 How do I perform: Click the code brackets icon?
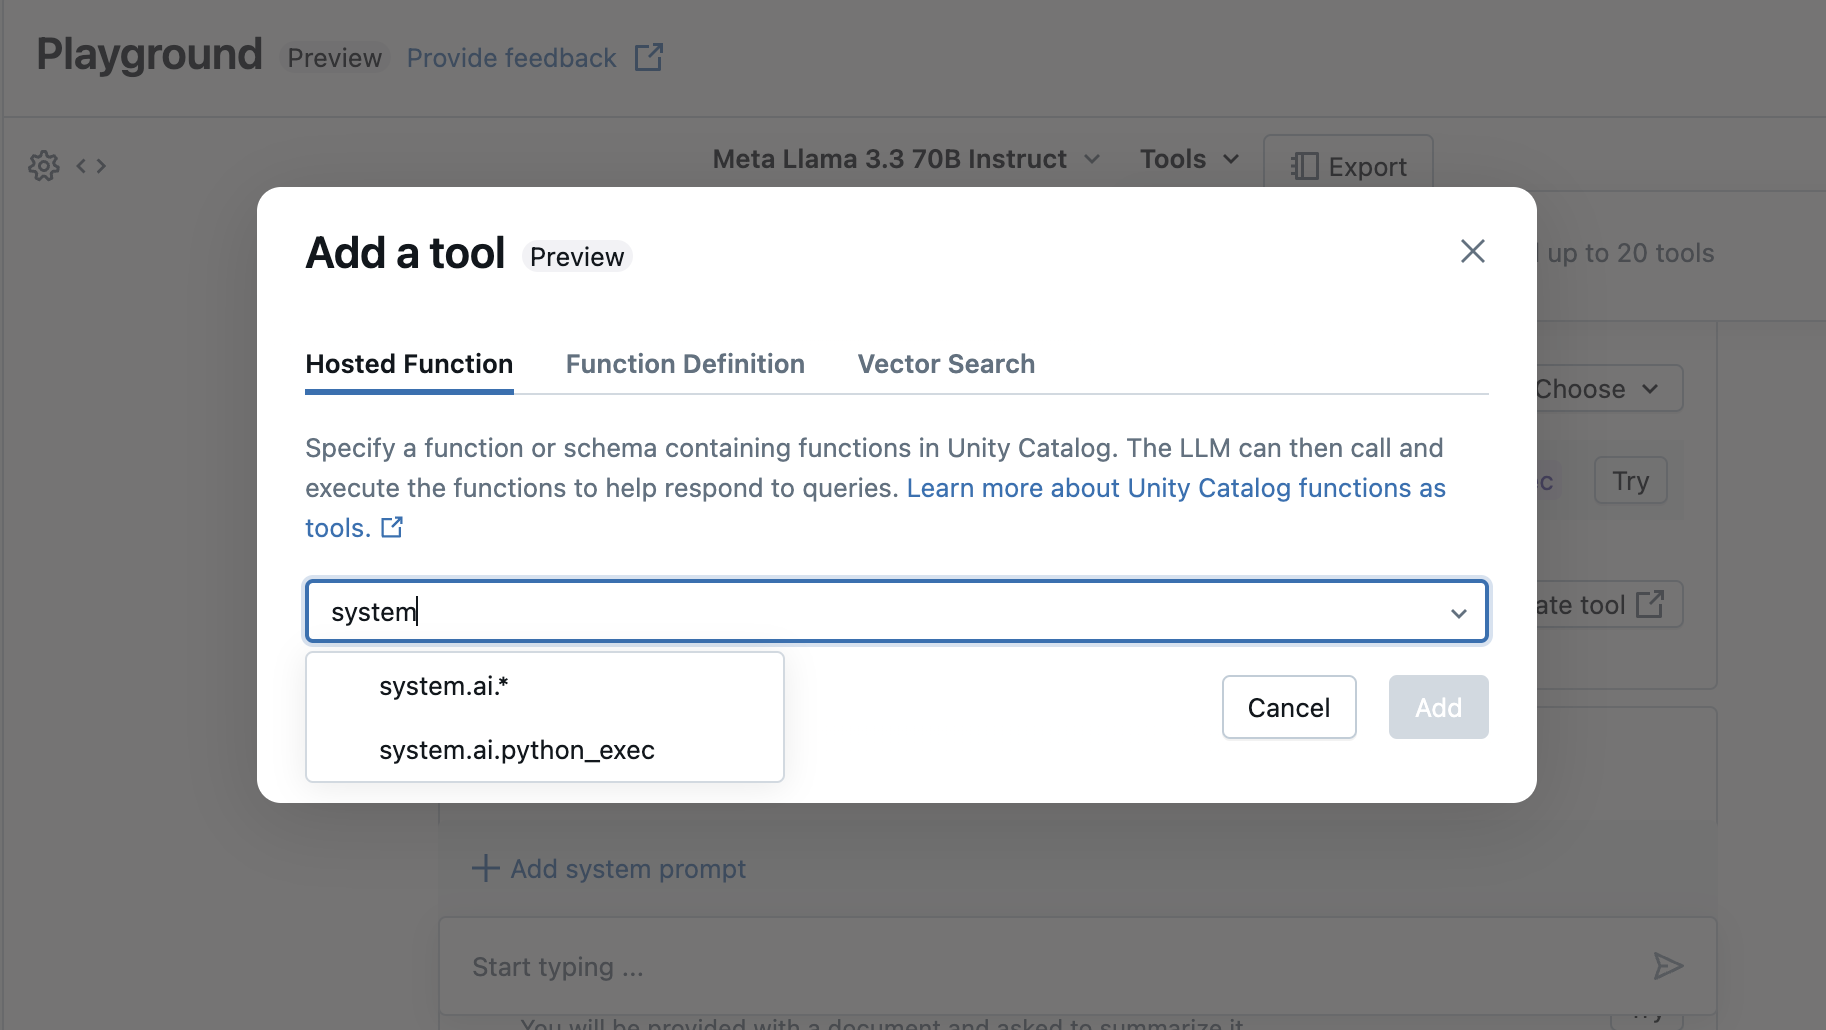[x=91, y=166]
